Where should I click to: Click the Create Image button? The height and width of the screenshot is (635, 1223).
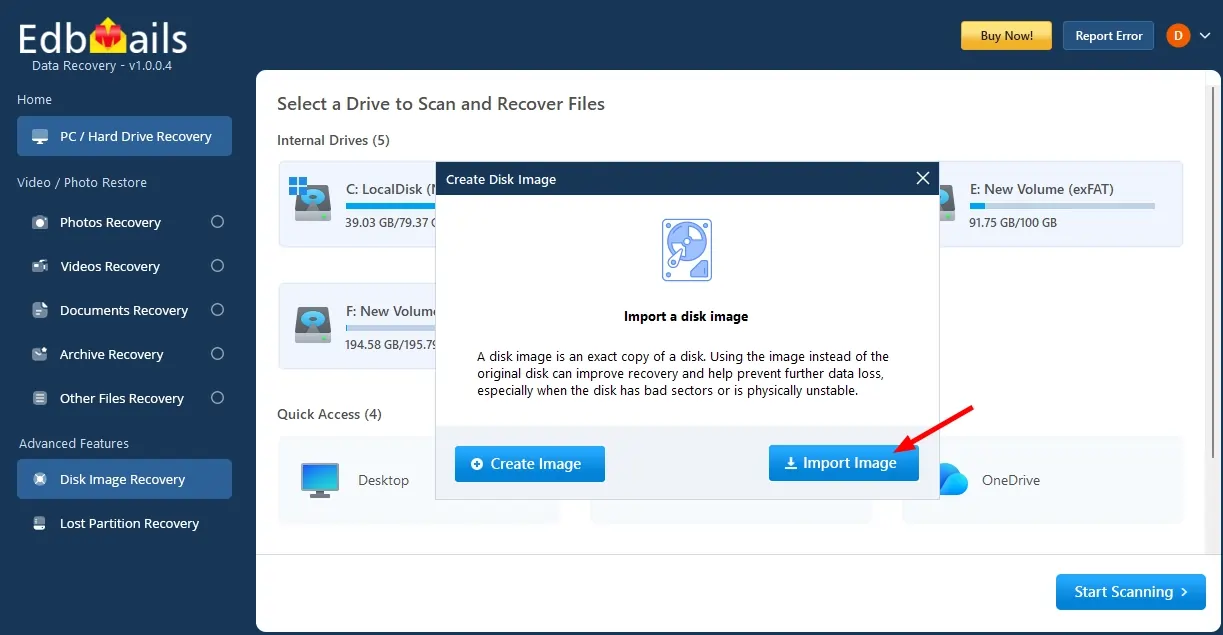530,464
